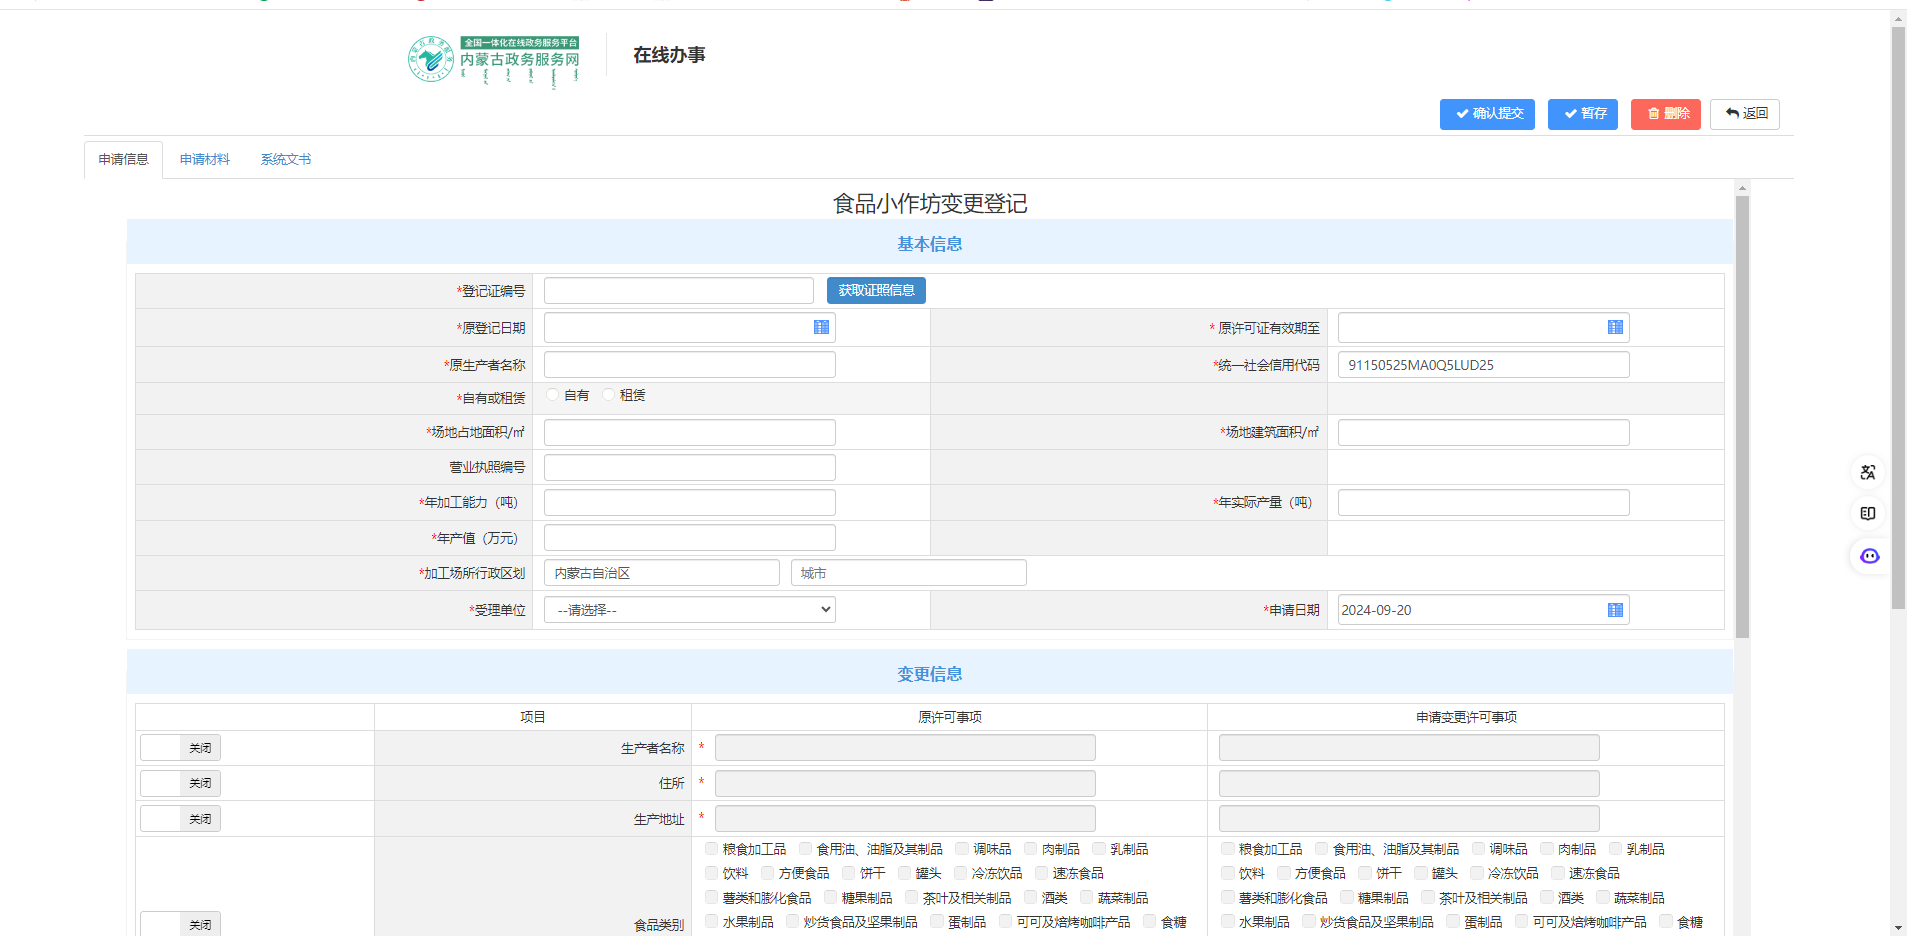1907x936 pixels.
Task: Switch to the 申请材料 tab
Action: click(205, 160)
